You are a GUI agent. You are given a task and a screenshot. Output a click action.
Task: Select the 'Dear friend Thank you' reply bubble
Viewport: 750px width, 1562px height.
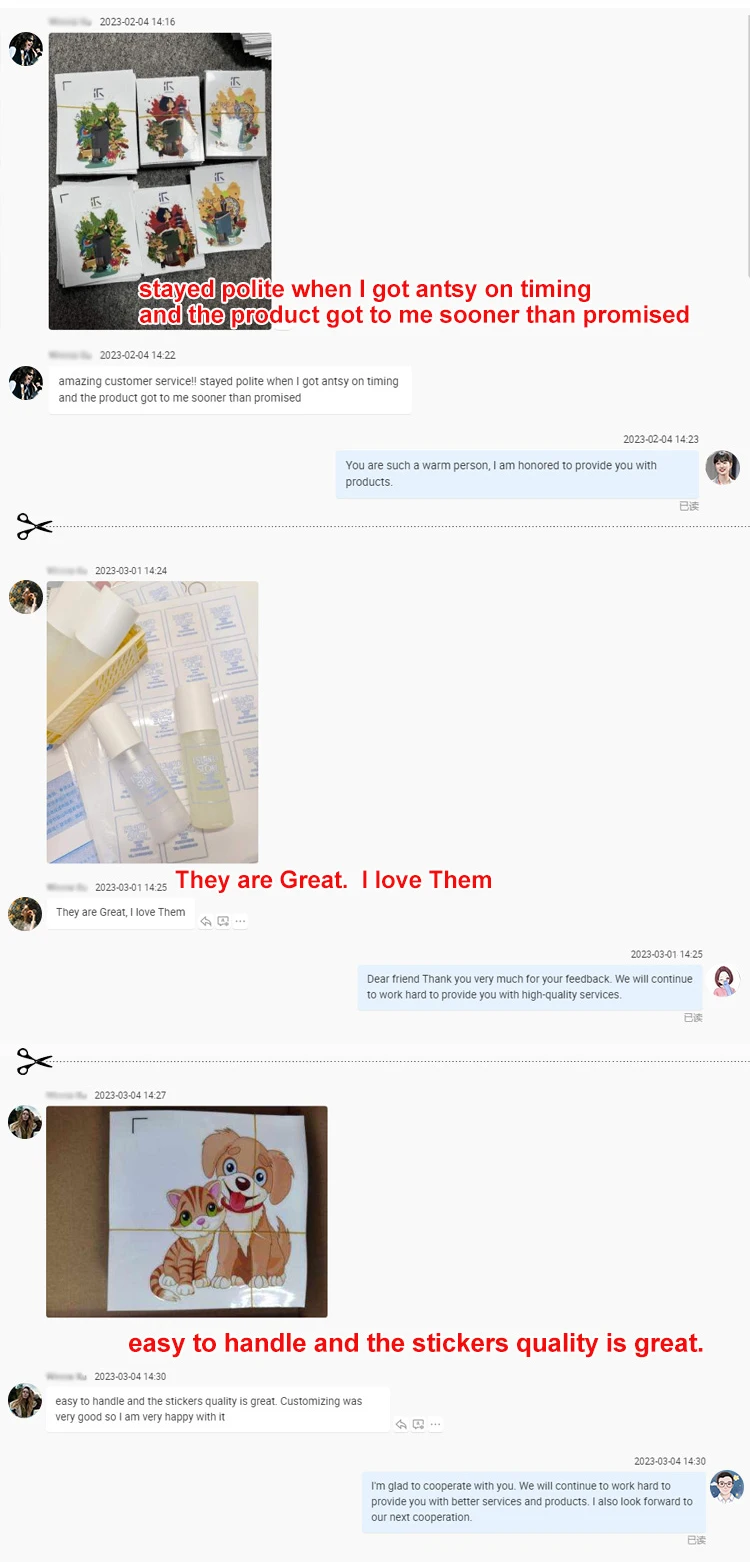pyautogui.click(x=530, y=987)
